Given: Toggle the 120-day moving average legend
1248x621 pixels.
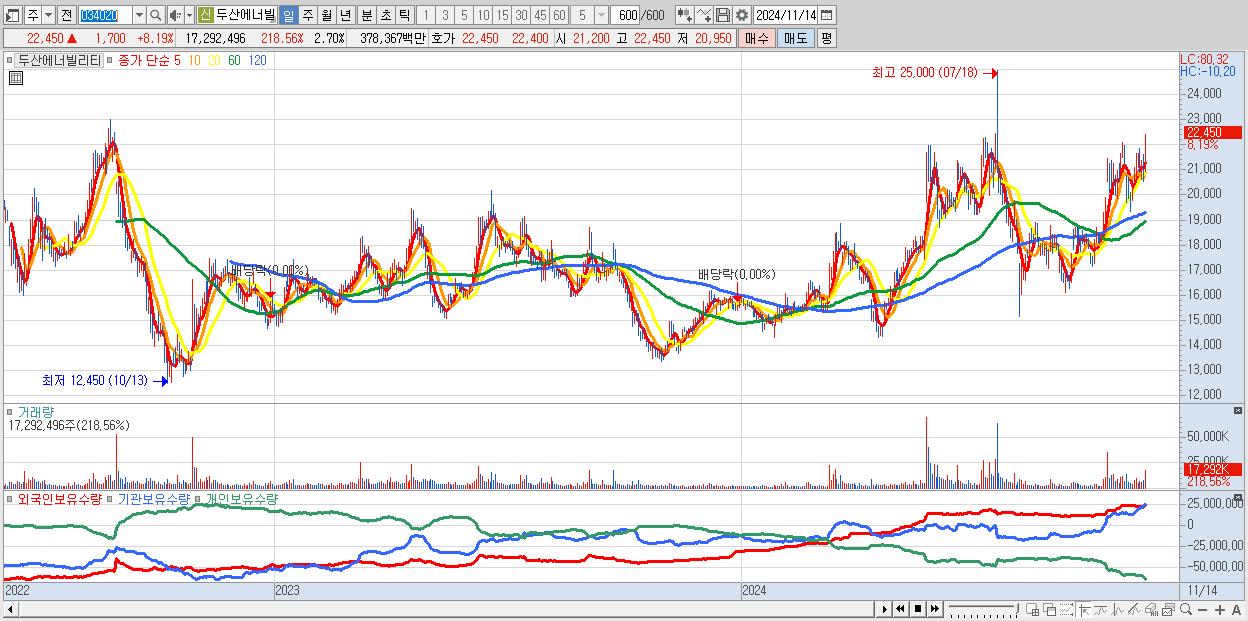Looking at the screenshot, I should tap(257, 60).
